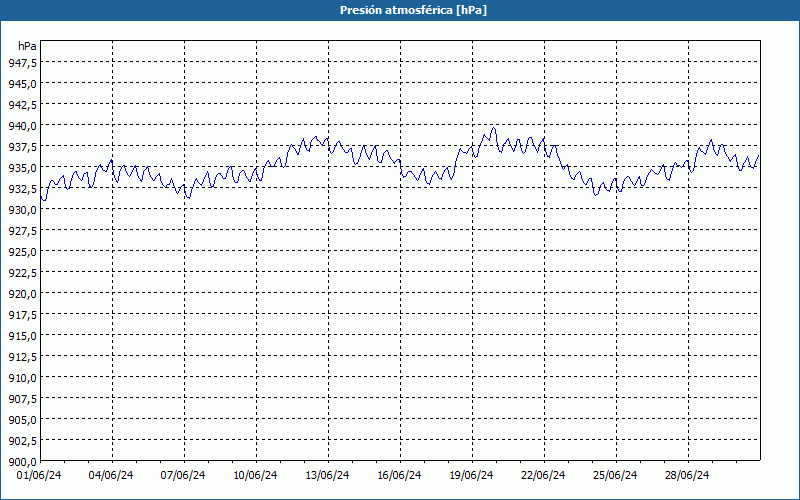Select the 920,0 y-axis value

coord(22,294)
